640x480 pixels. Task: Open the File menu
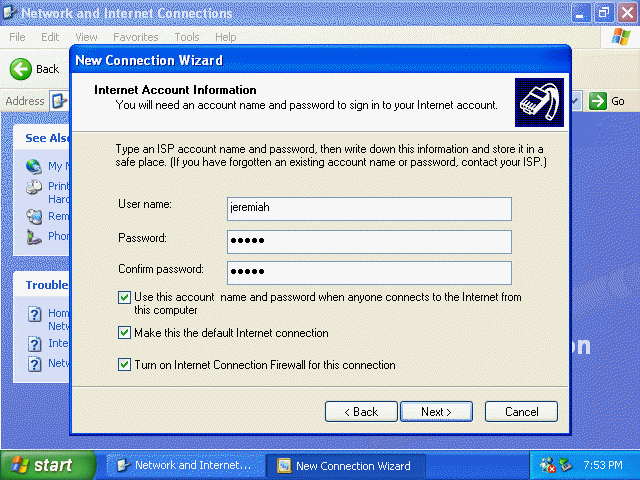click(17, 37)
